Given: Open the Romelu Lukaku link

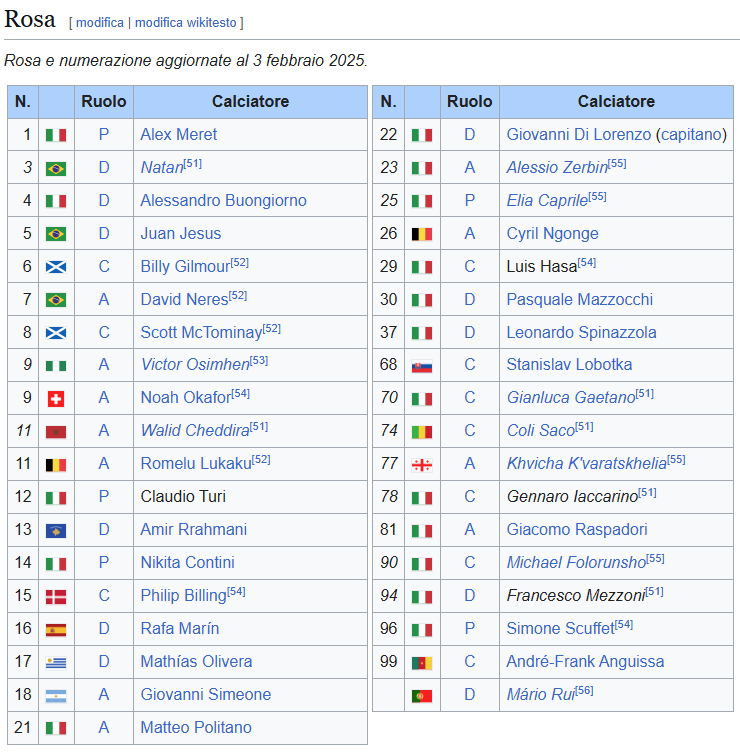Looking at the screenshot, I should click(x=196, y=464).
